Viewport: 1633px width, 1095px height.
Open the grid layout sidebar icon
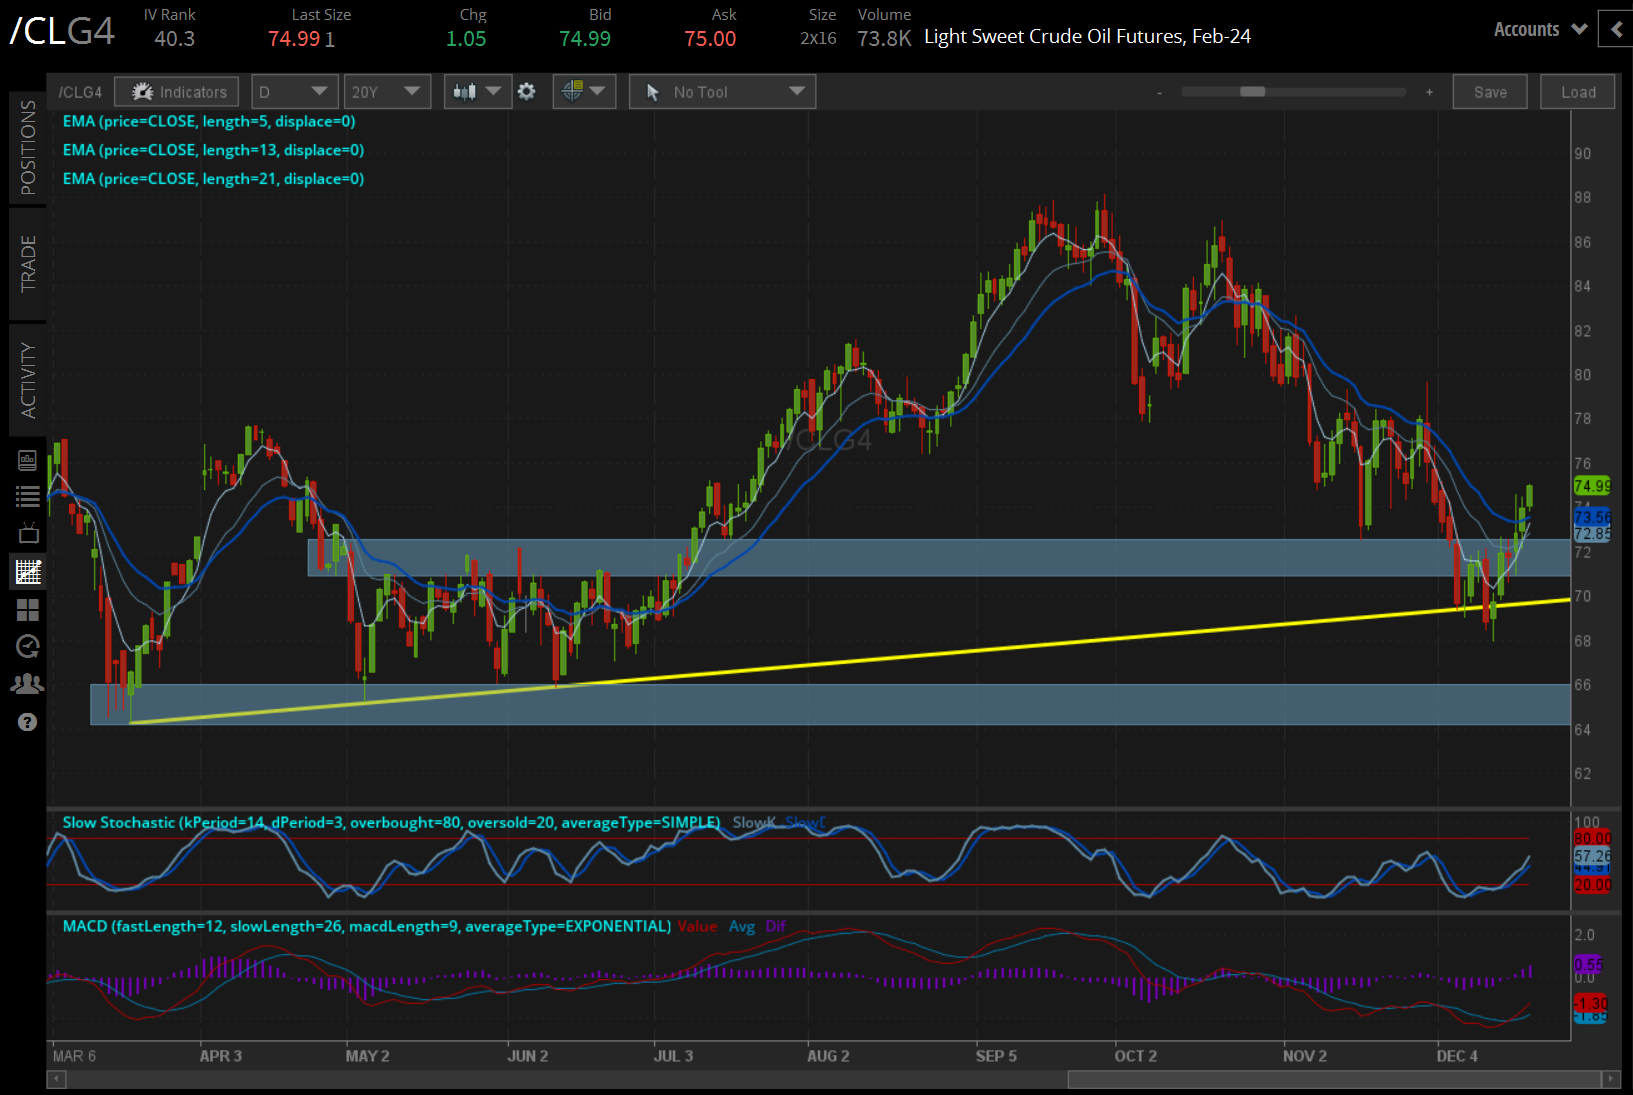pos(28,610)
